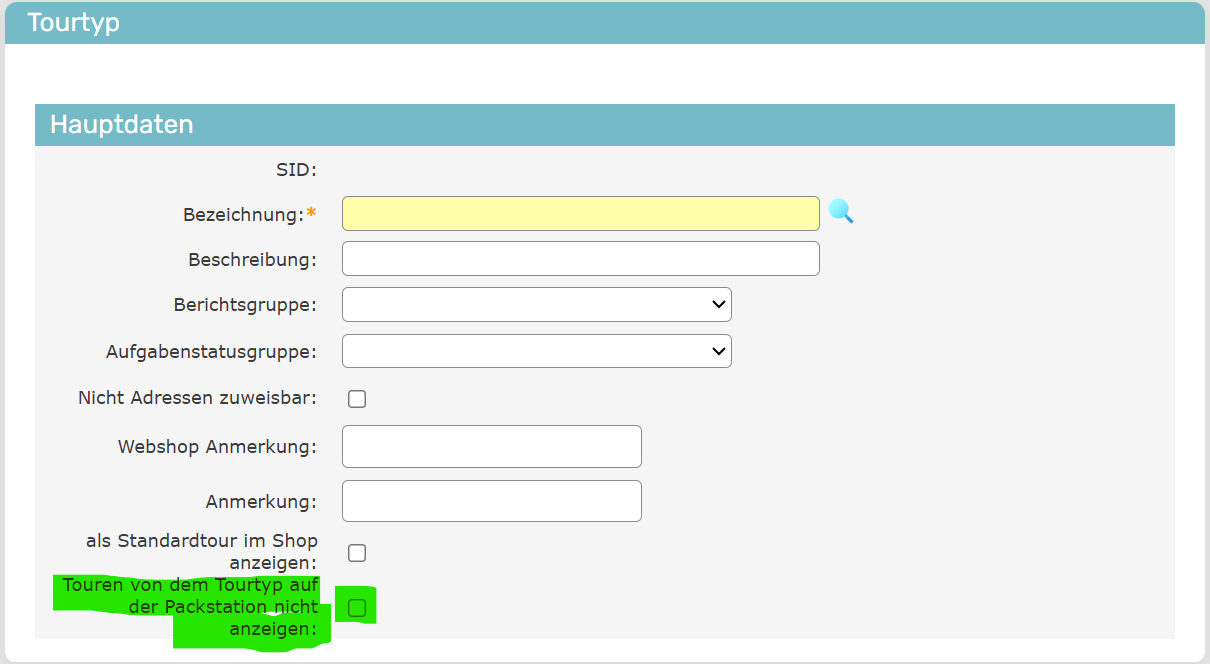Viewport: 1210px width, 664px height.
Task: Click the SID label
Action: click(x=296, y=170)
